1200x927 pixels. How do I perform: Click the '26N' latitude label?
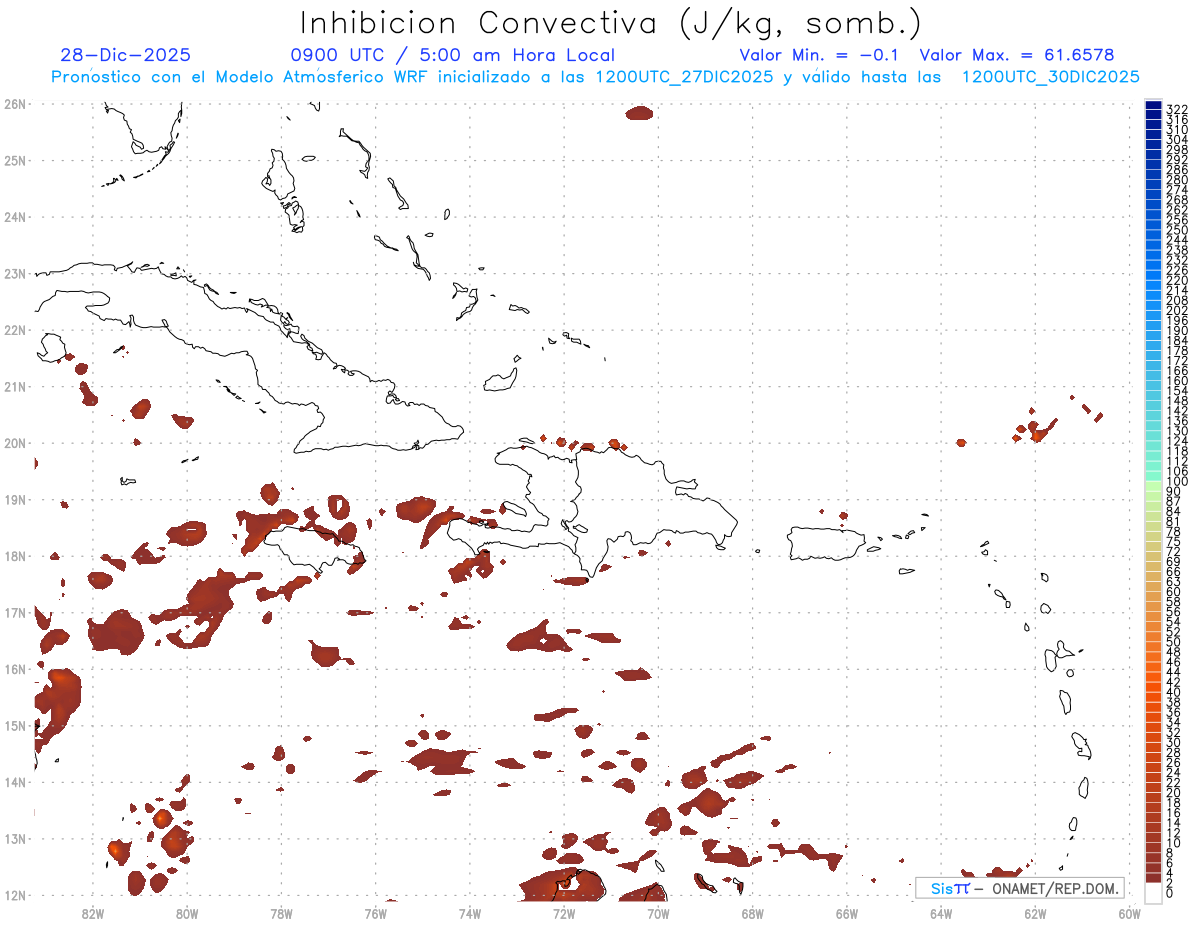(15, 104)
